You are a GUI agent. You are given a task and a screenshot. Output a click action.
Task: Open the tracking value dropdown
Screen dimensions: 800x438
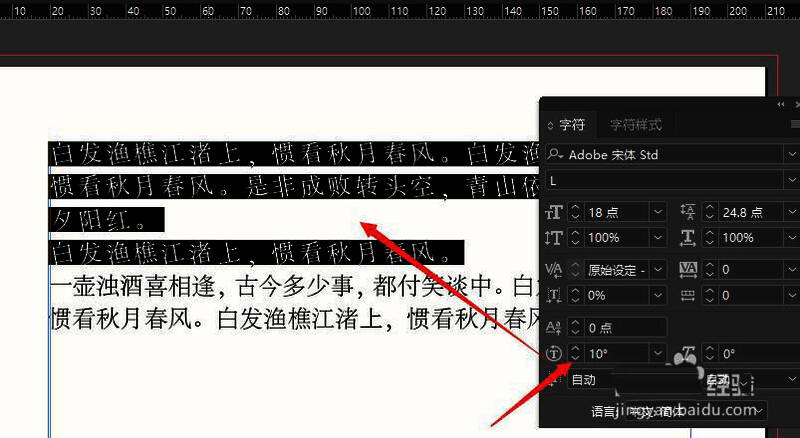tap(792, 270)
